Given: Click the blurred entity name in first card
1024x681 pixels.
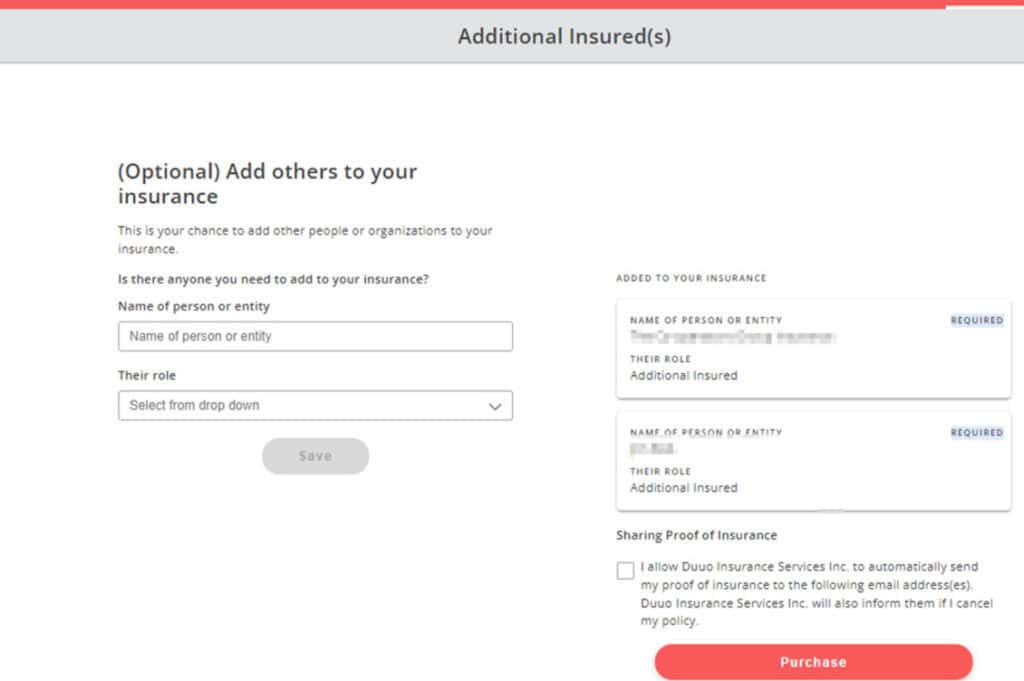Looking at the screenshot, I should click(733, 337).
